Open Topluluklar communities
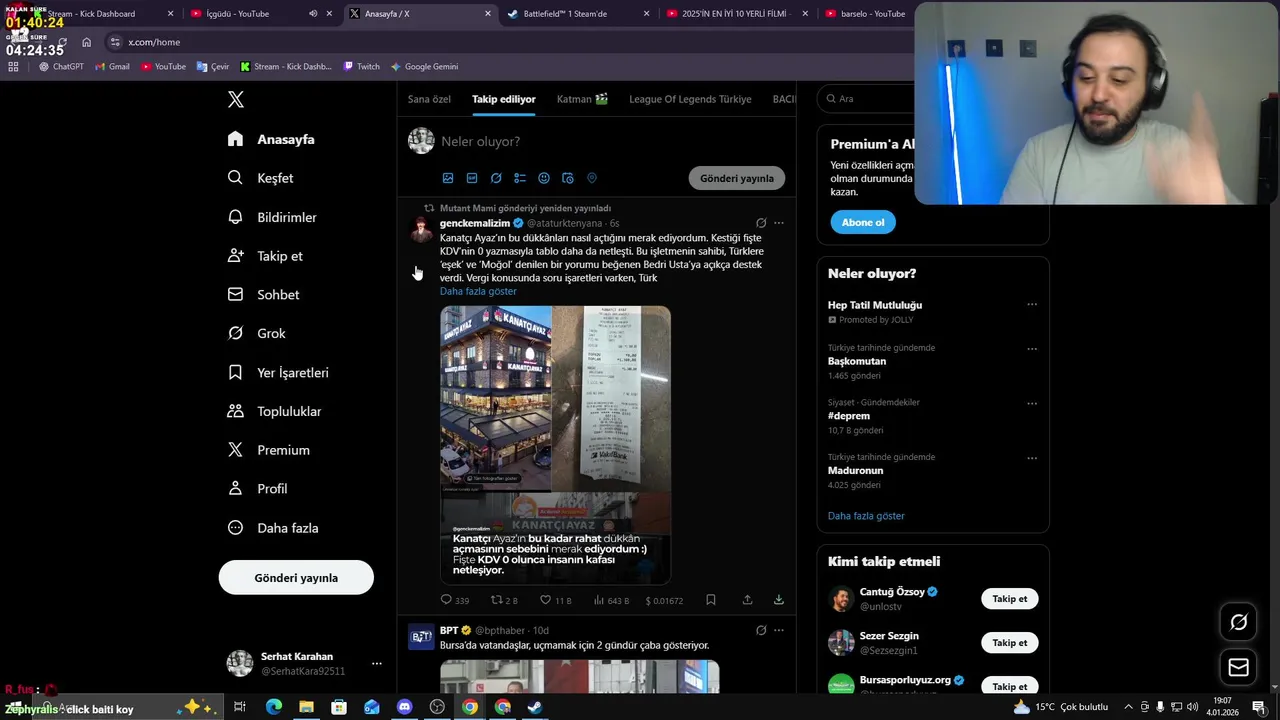The height and width of the screenshot is (720, 1280). click(x=274, y=411)
